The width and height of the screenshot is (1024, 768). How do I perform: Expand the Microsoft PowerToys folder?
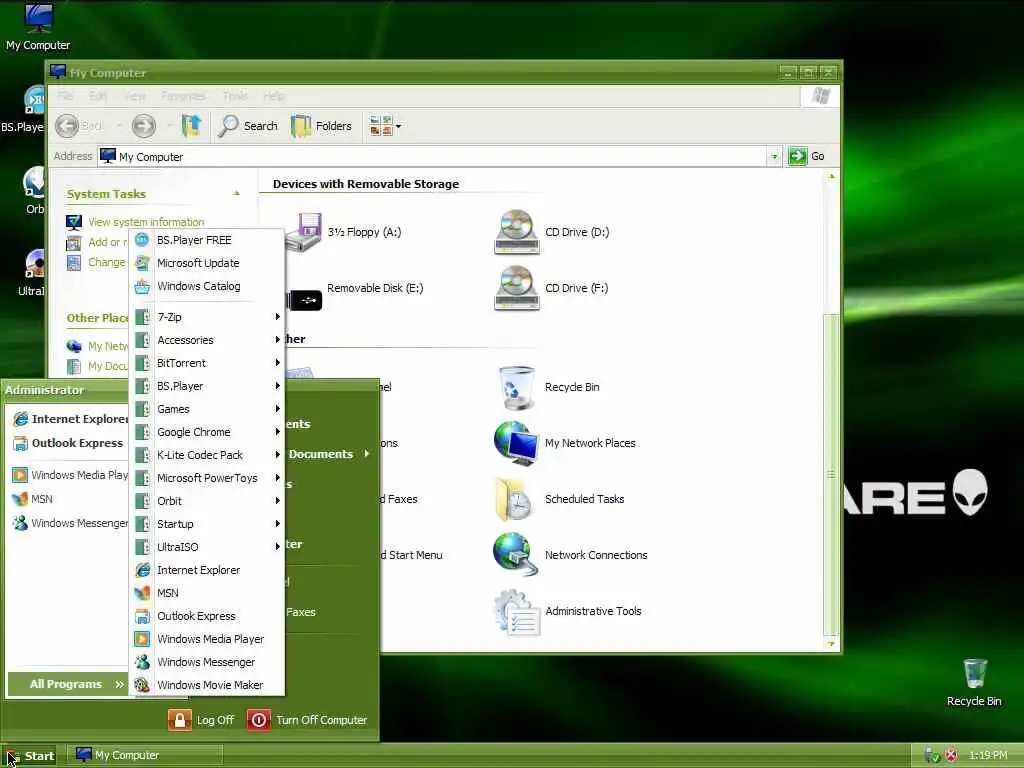tap(208, 478)
